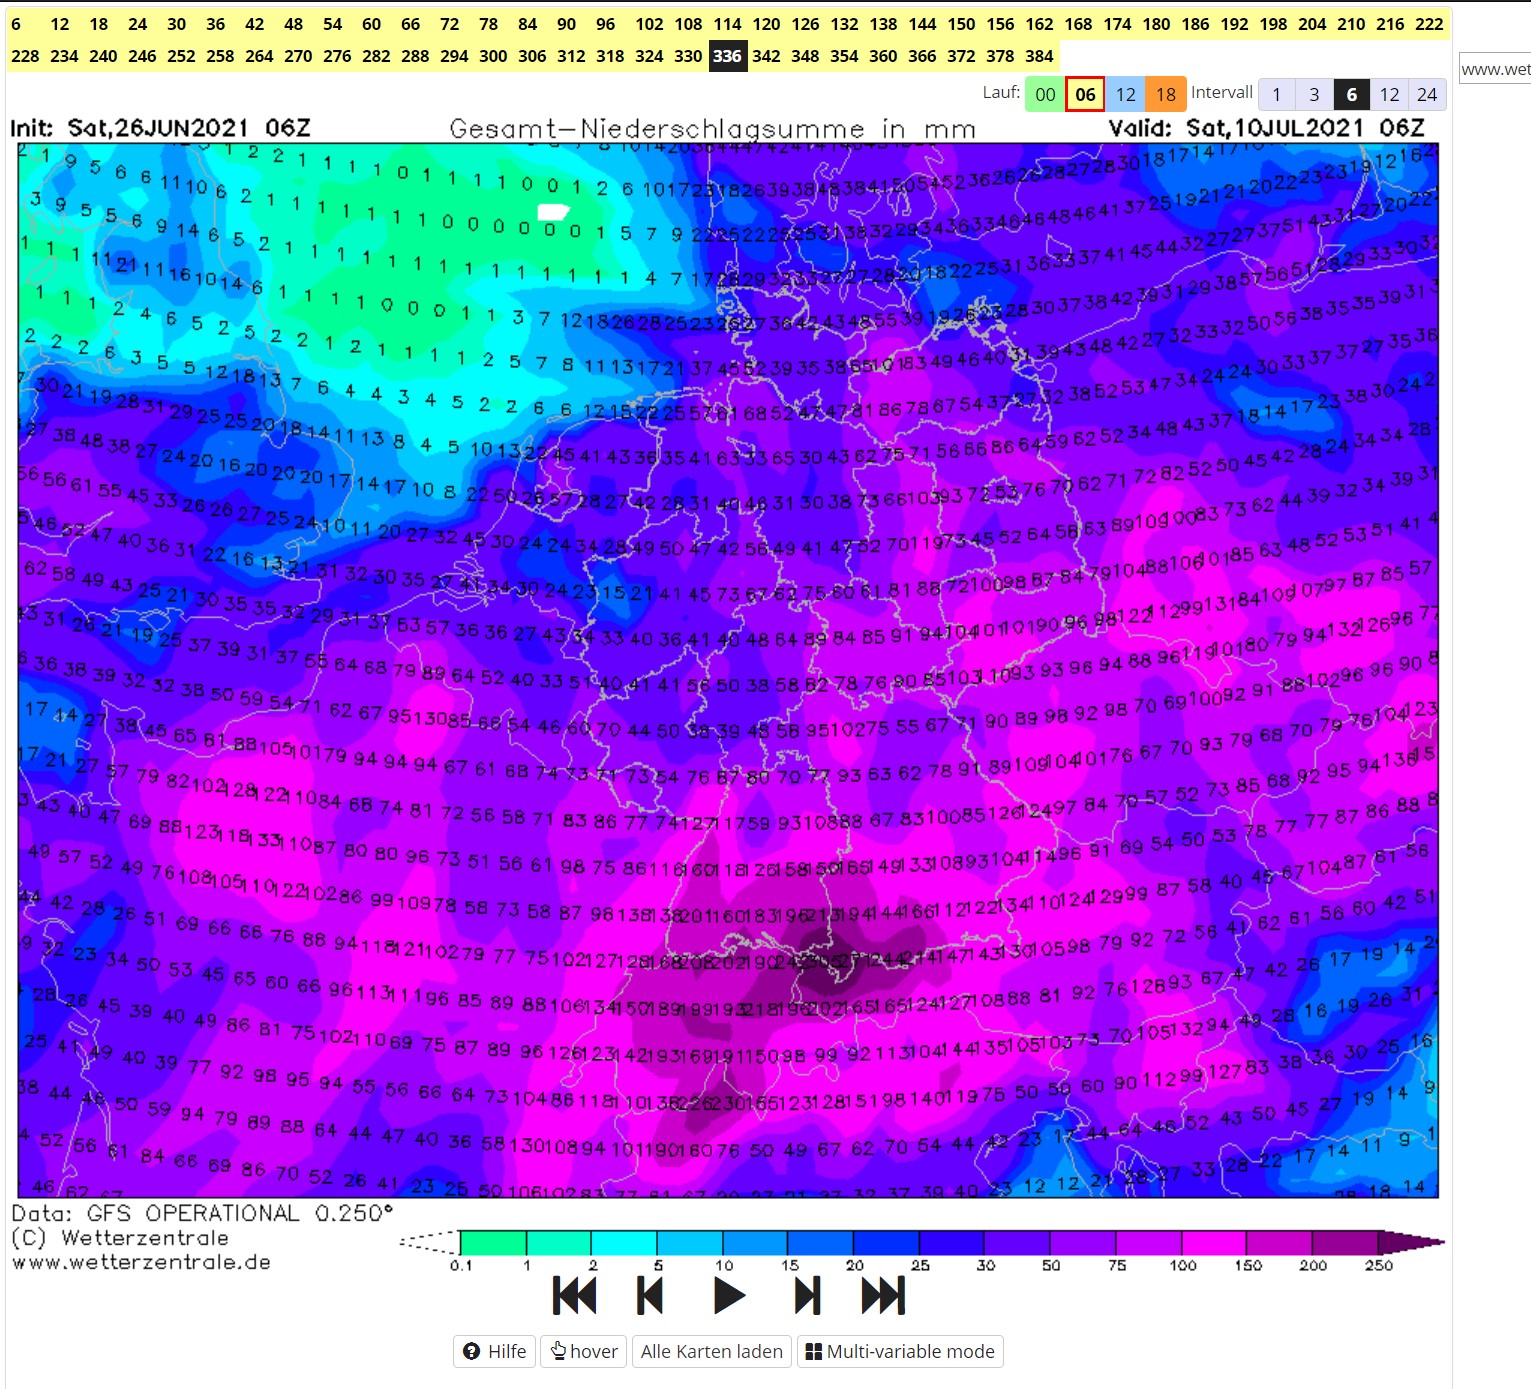Set interval to 1 hour
This screenshot has width=1531, height=1389.
pos(1276,94)
